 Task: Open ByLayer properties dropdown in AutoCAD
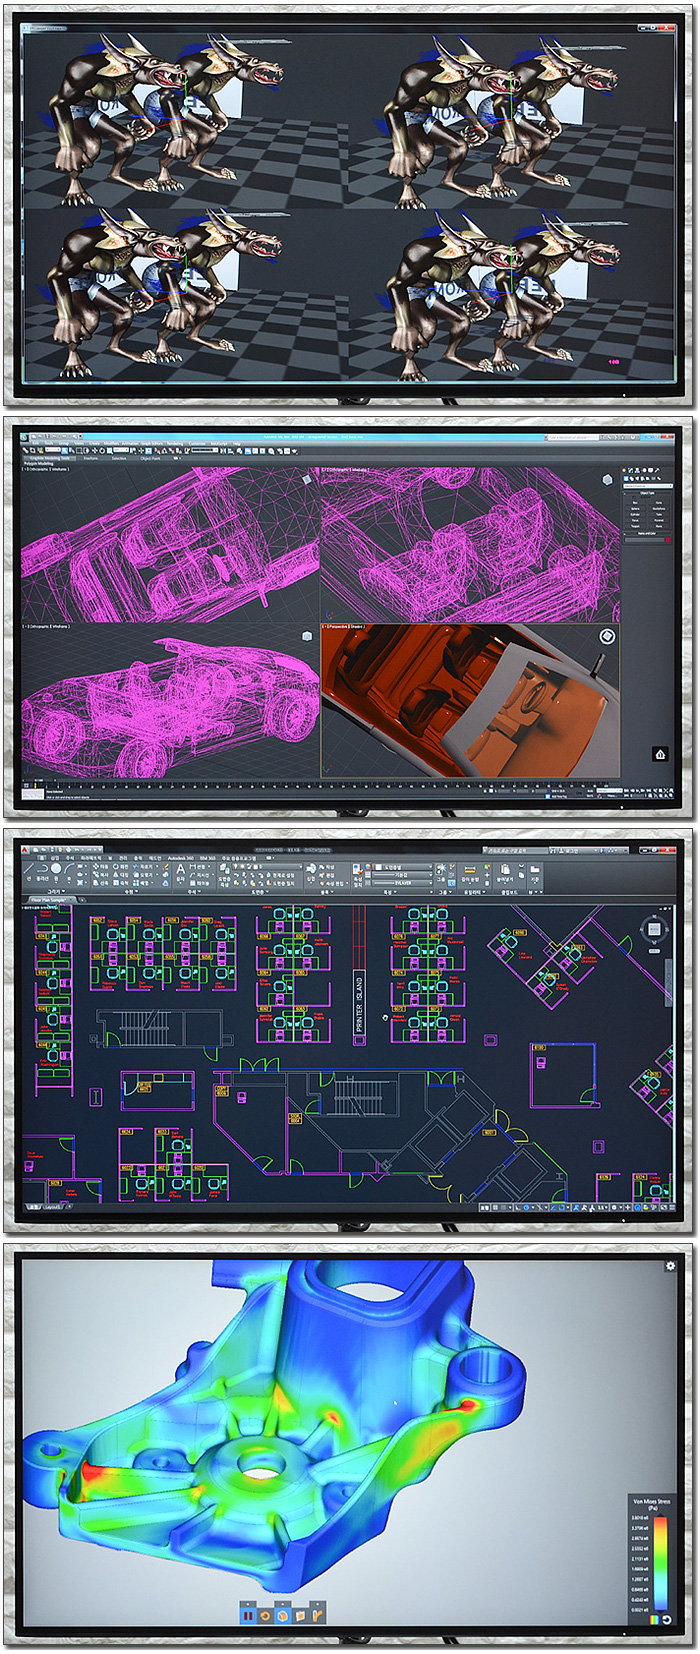pos(401,883)
